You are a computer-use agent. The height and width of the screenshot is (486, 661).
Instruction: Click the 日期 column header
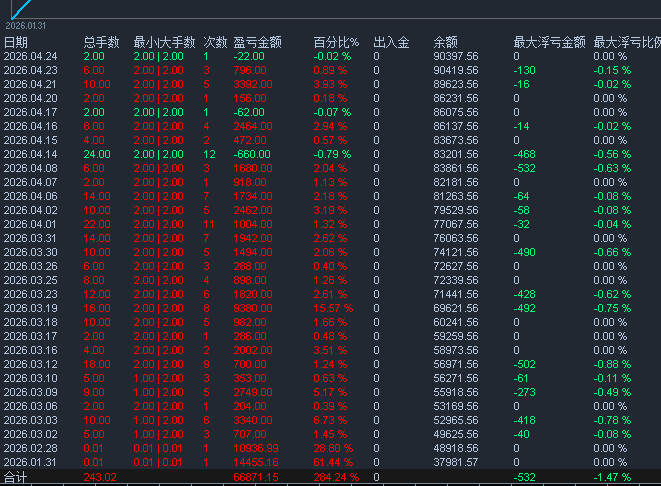click(x=16, y=43)
